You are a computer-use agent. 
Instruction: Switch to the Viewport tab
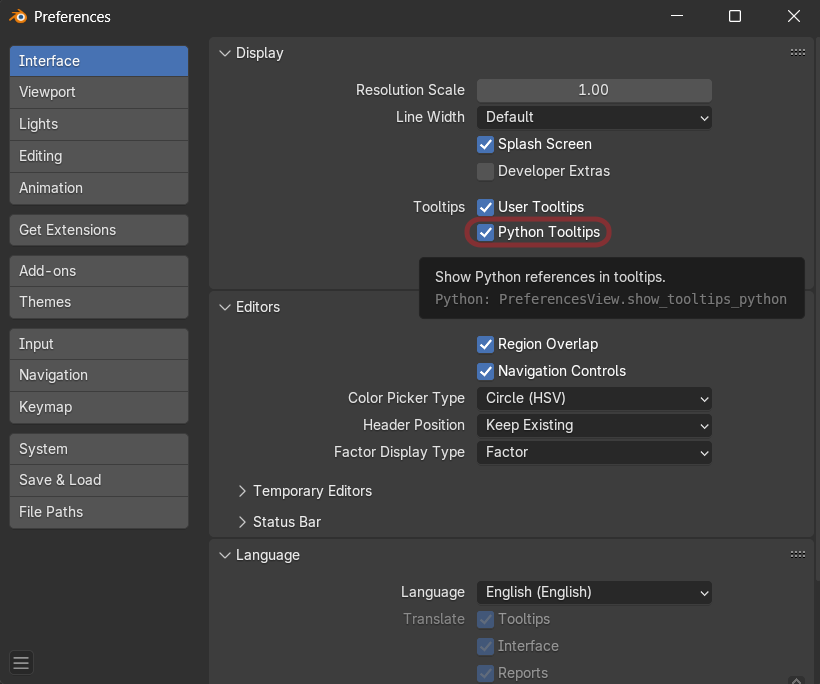pos(99,93)
